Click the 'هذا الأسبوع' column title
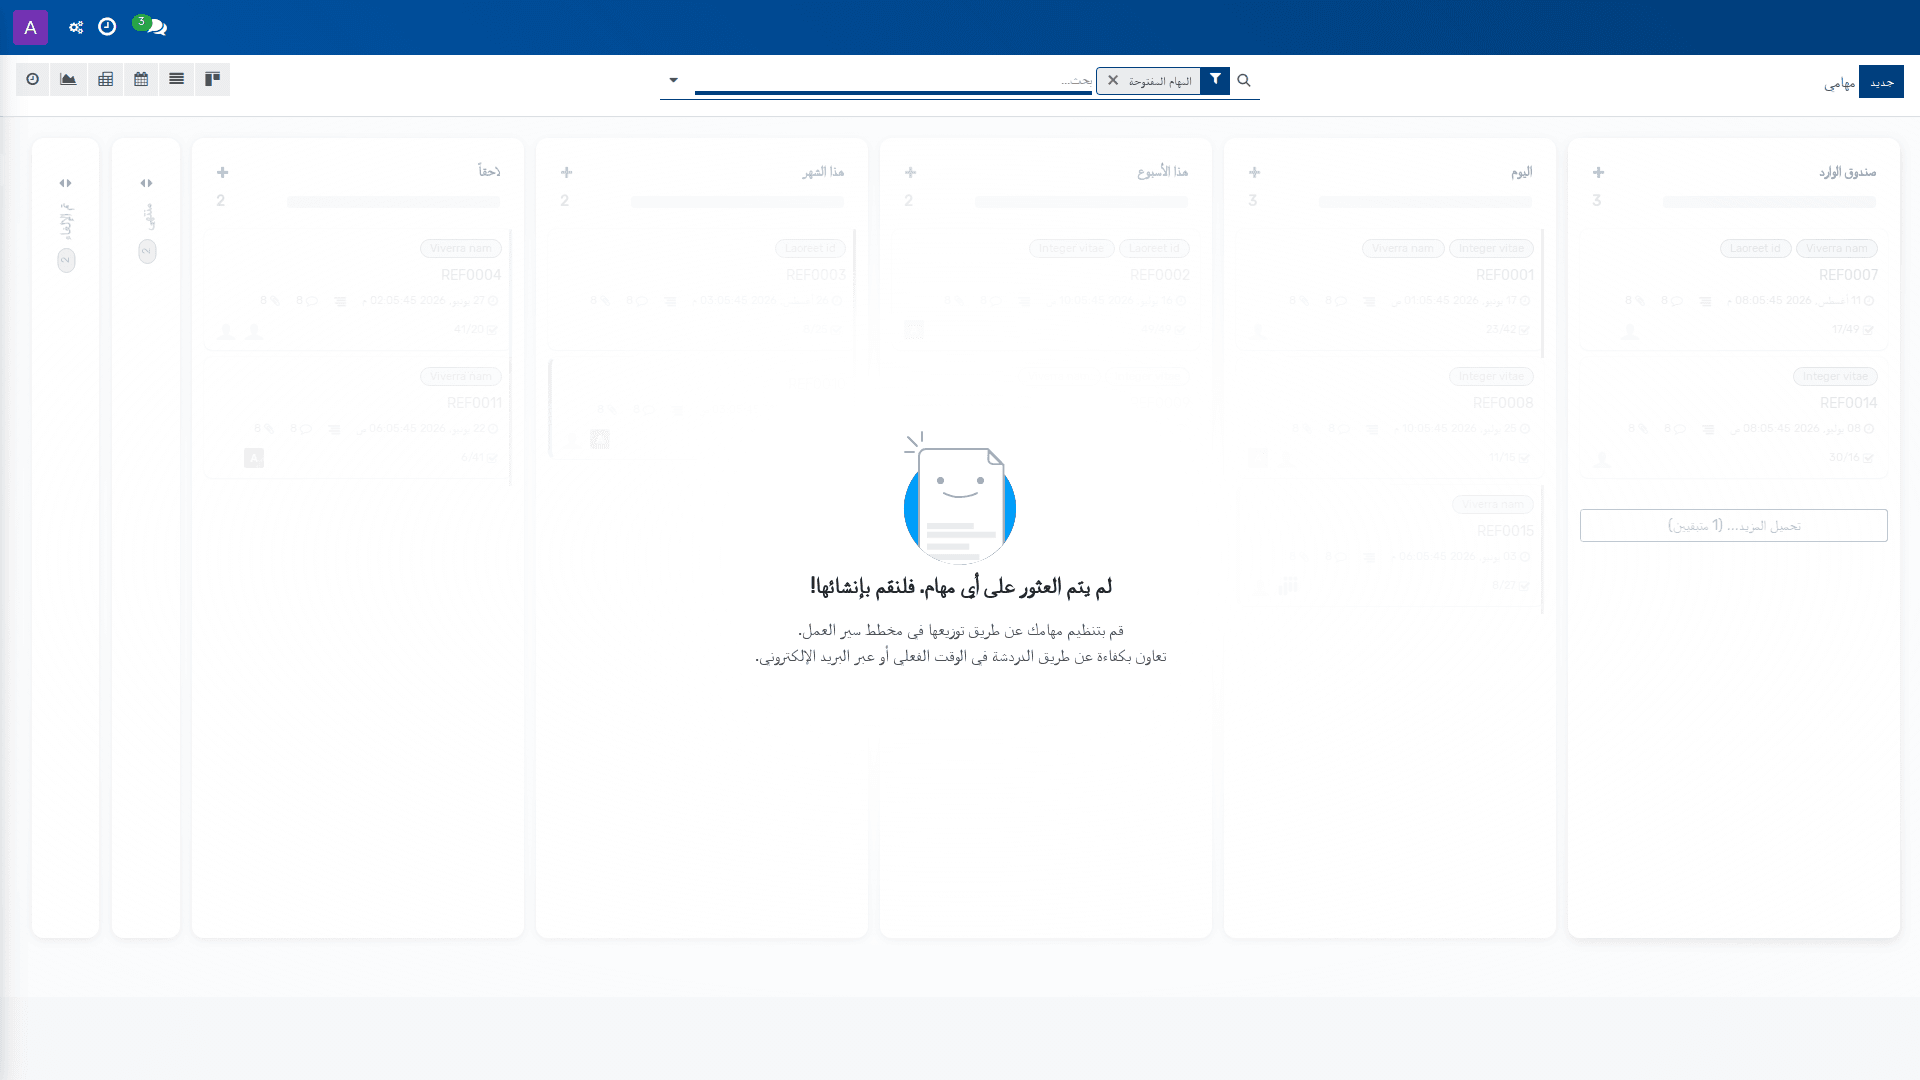Screen dimensions: 1920x1080 (1162, 172)
